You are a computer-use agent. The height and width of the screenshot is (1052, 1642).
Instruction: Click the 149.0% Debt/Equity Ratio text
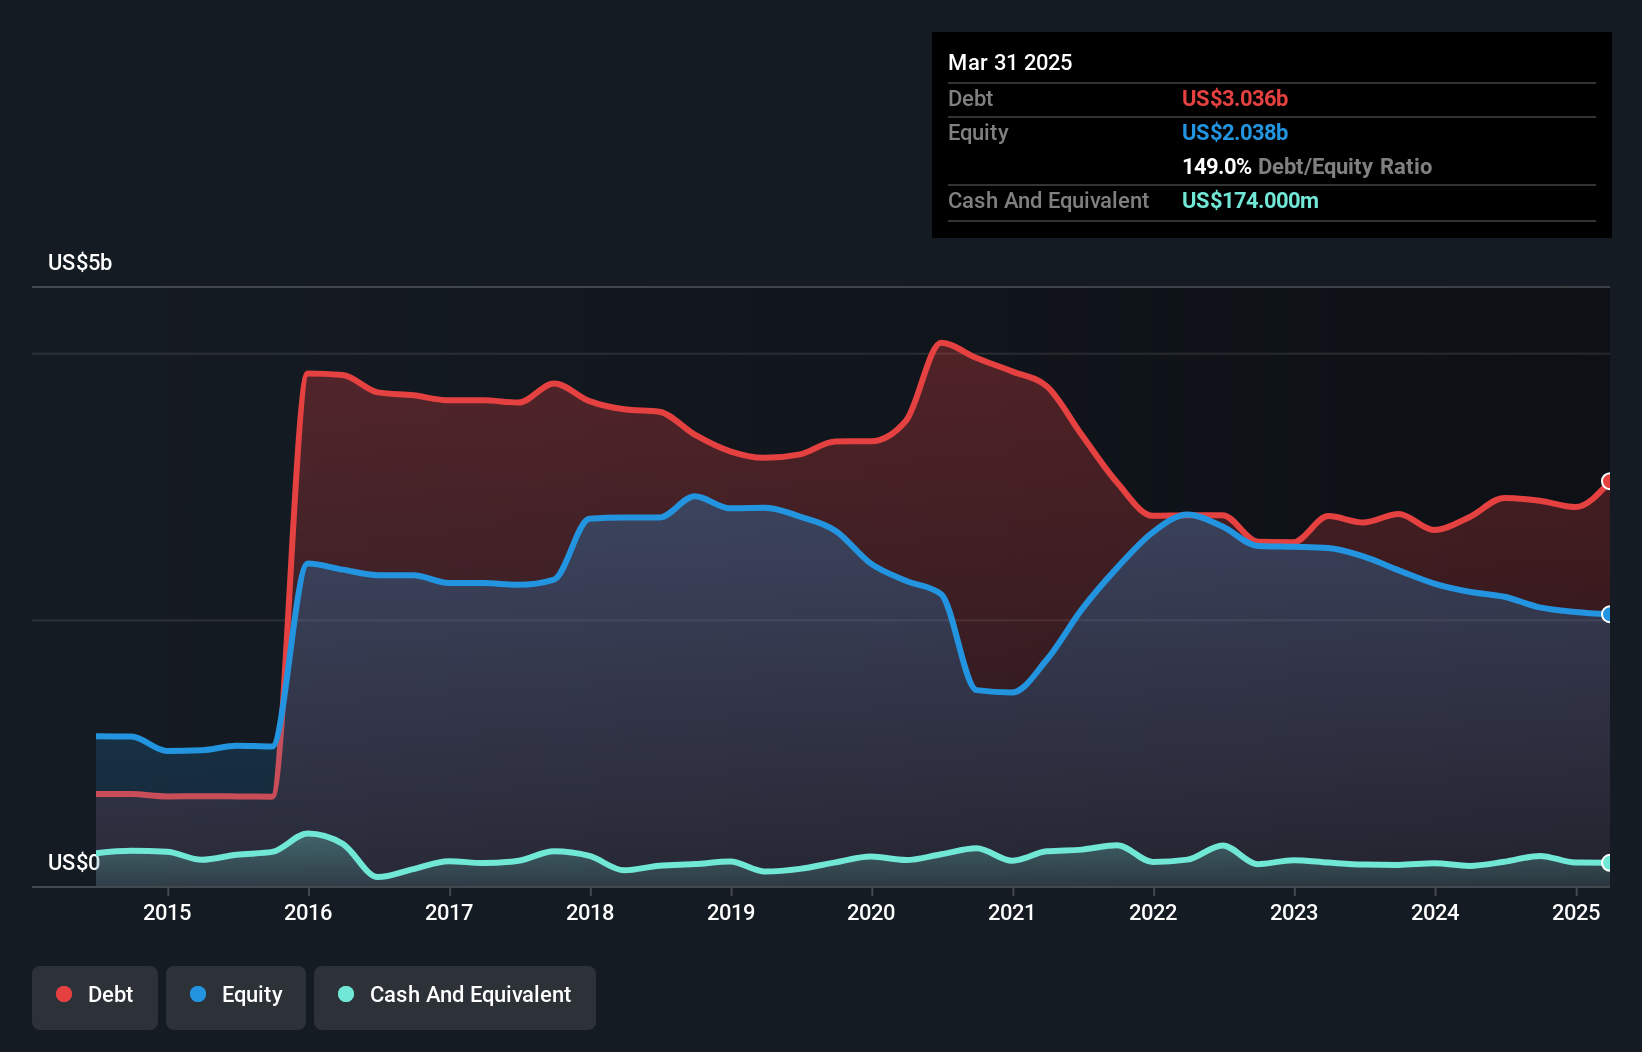1307,166
